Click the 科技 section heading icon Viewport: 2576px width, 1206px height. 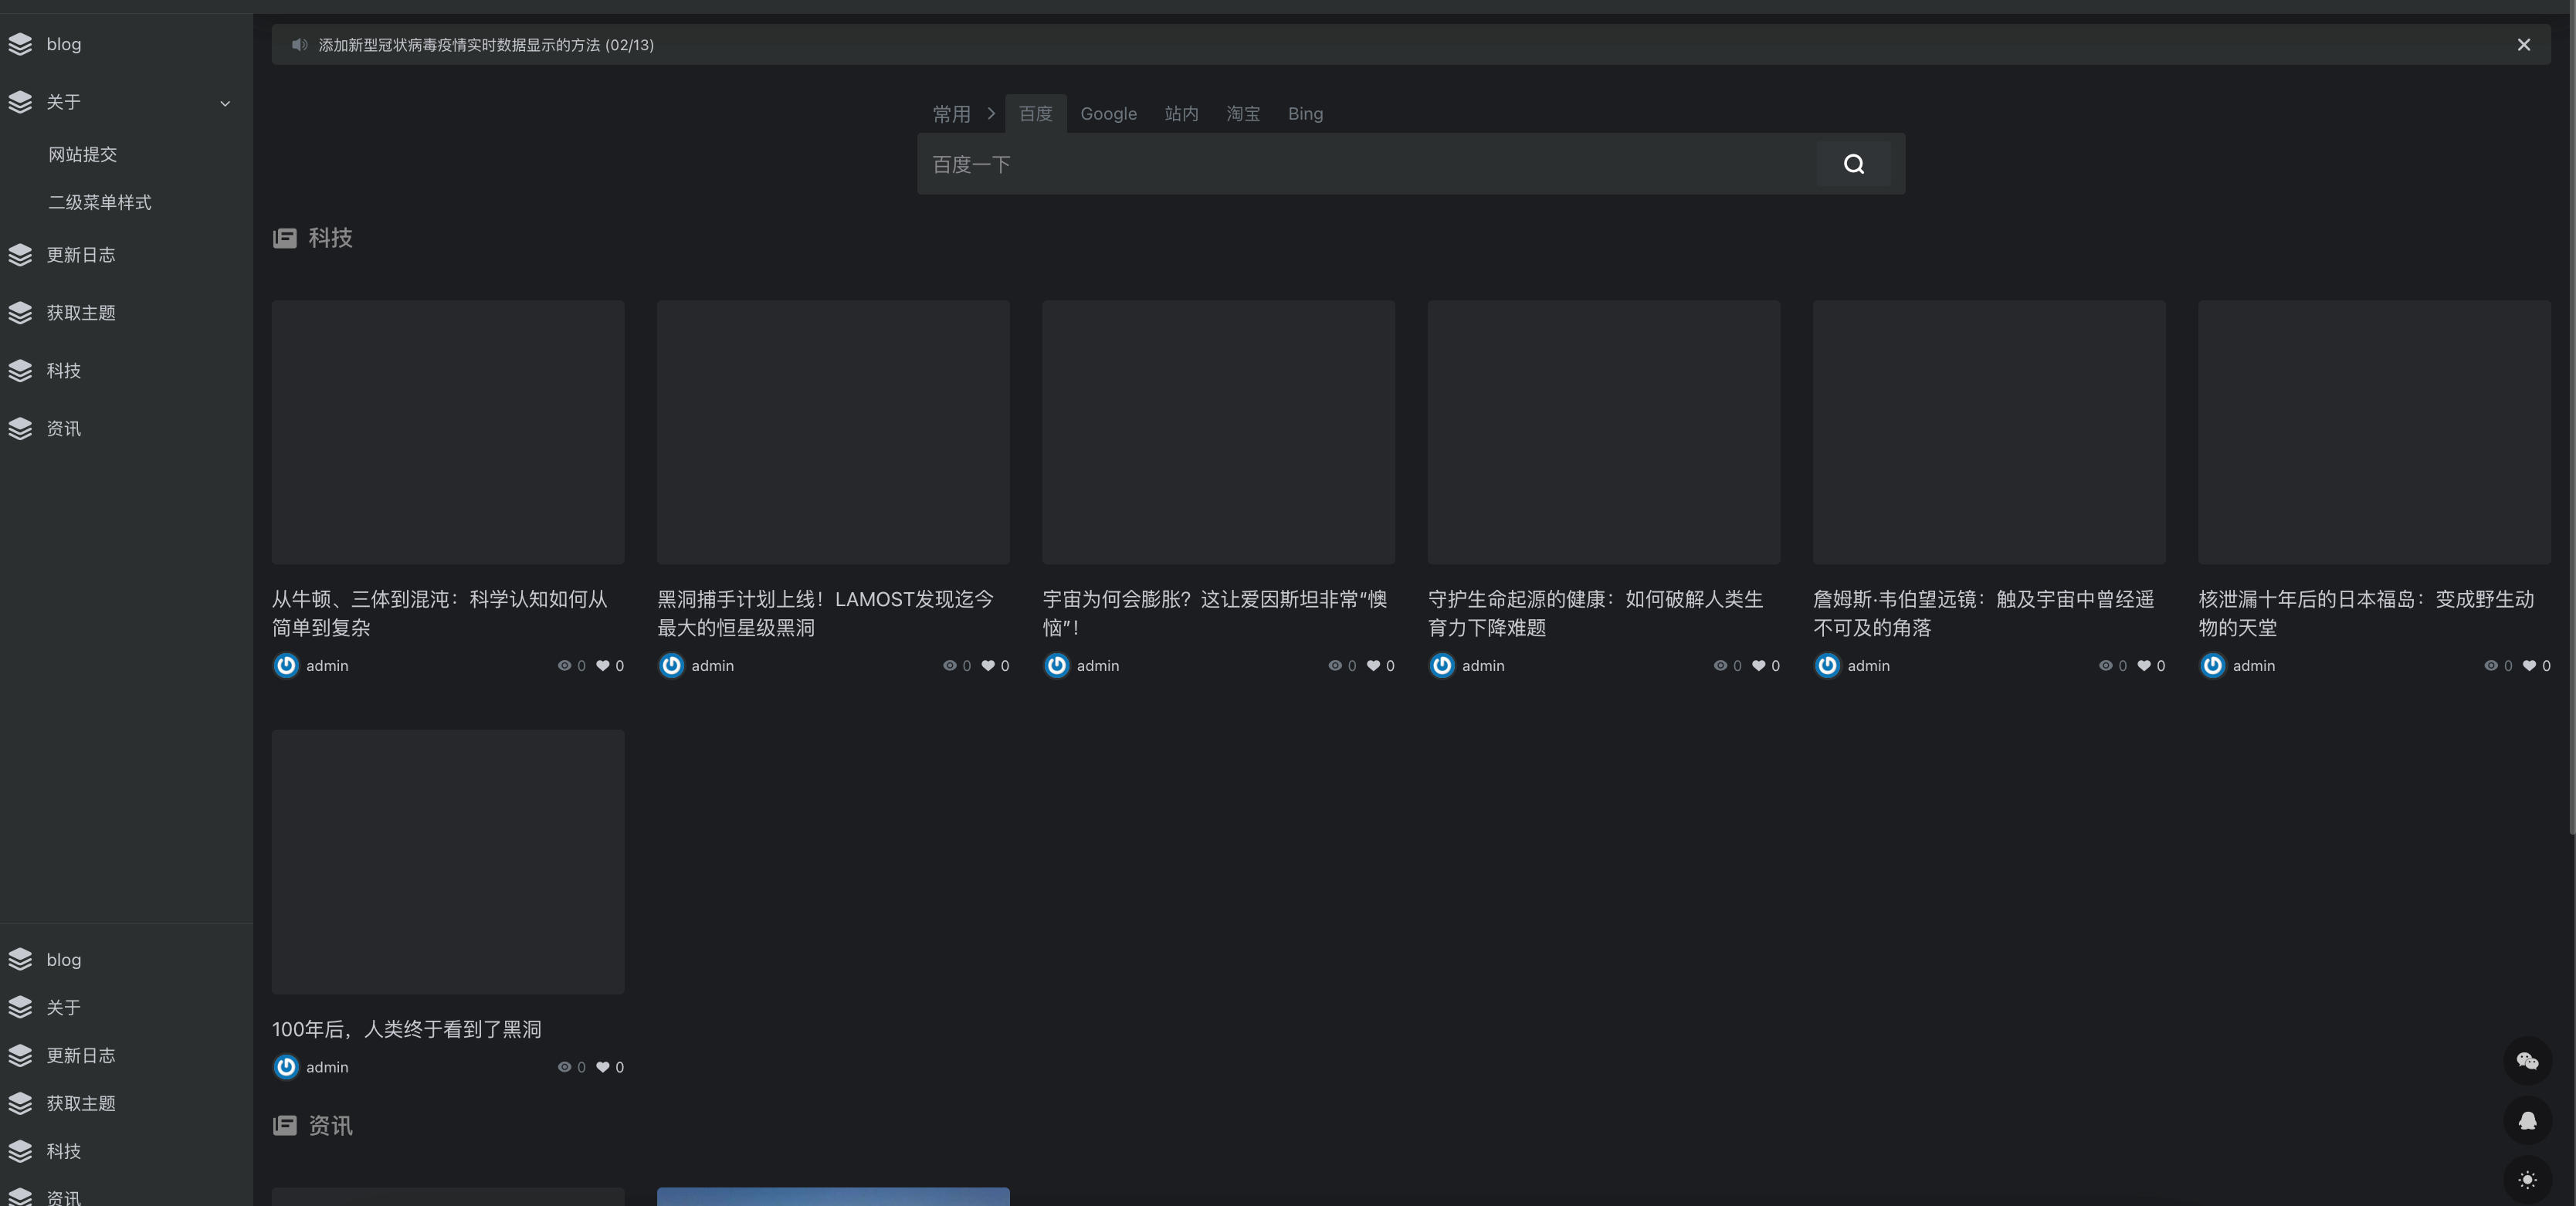[285, 238]
